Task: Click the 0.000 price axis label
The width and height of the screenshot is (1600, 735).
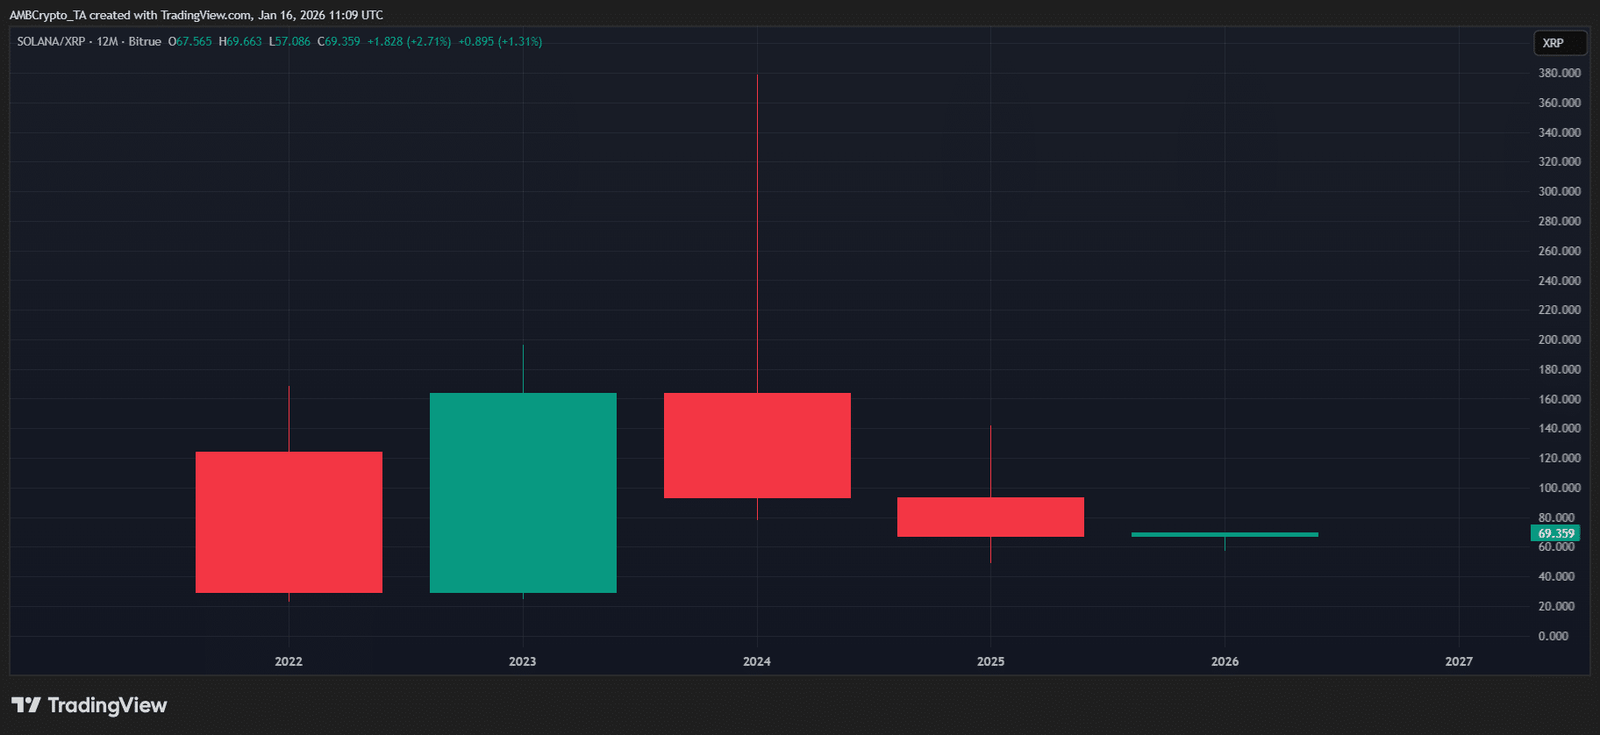Action: (1553, 636)
